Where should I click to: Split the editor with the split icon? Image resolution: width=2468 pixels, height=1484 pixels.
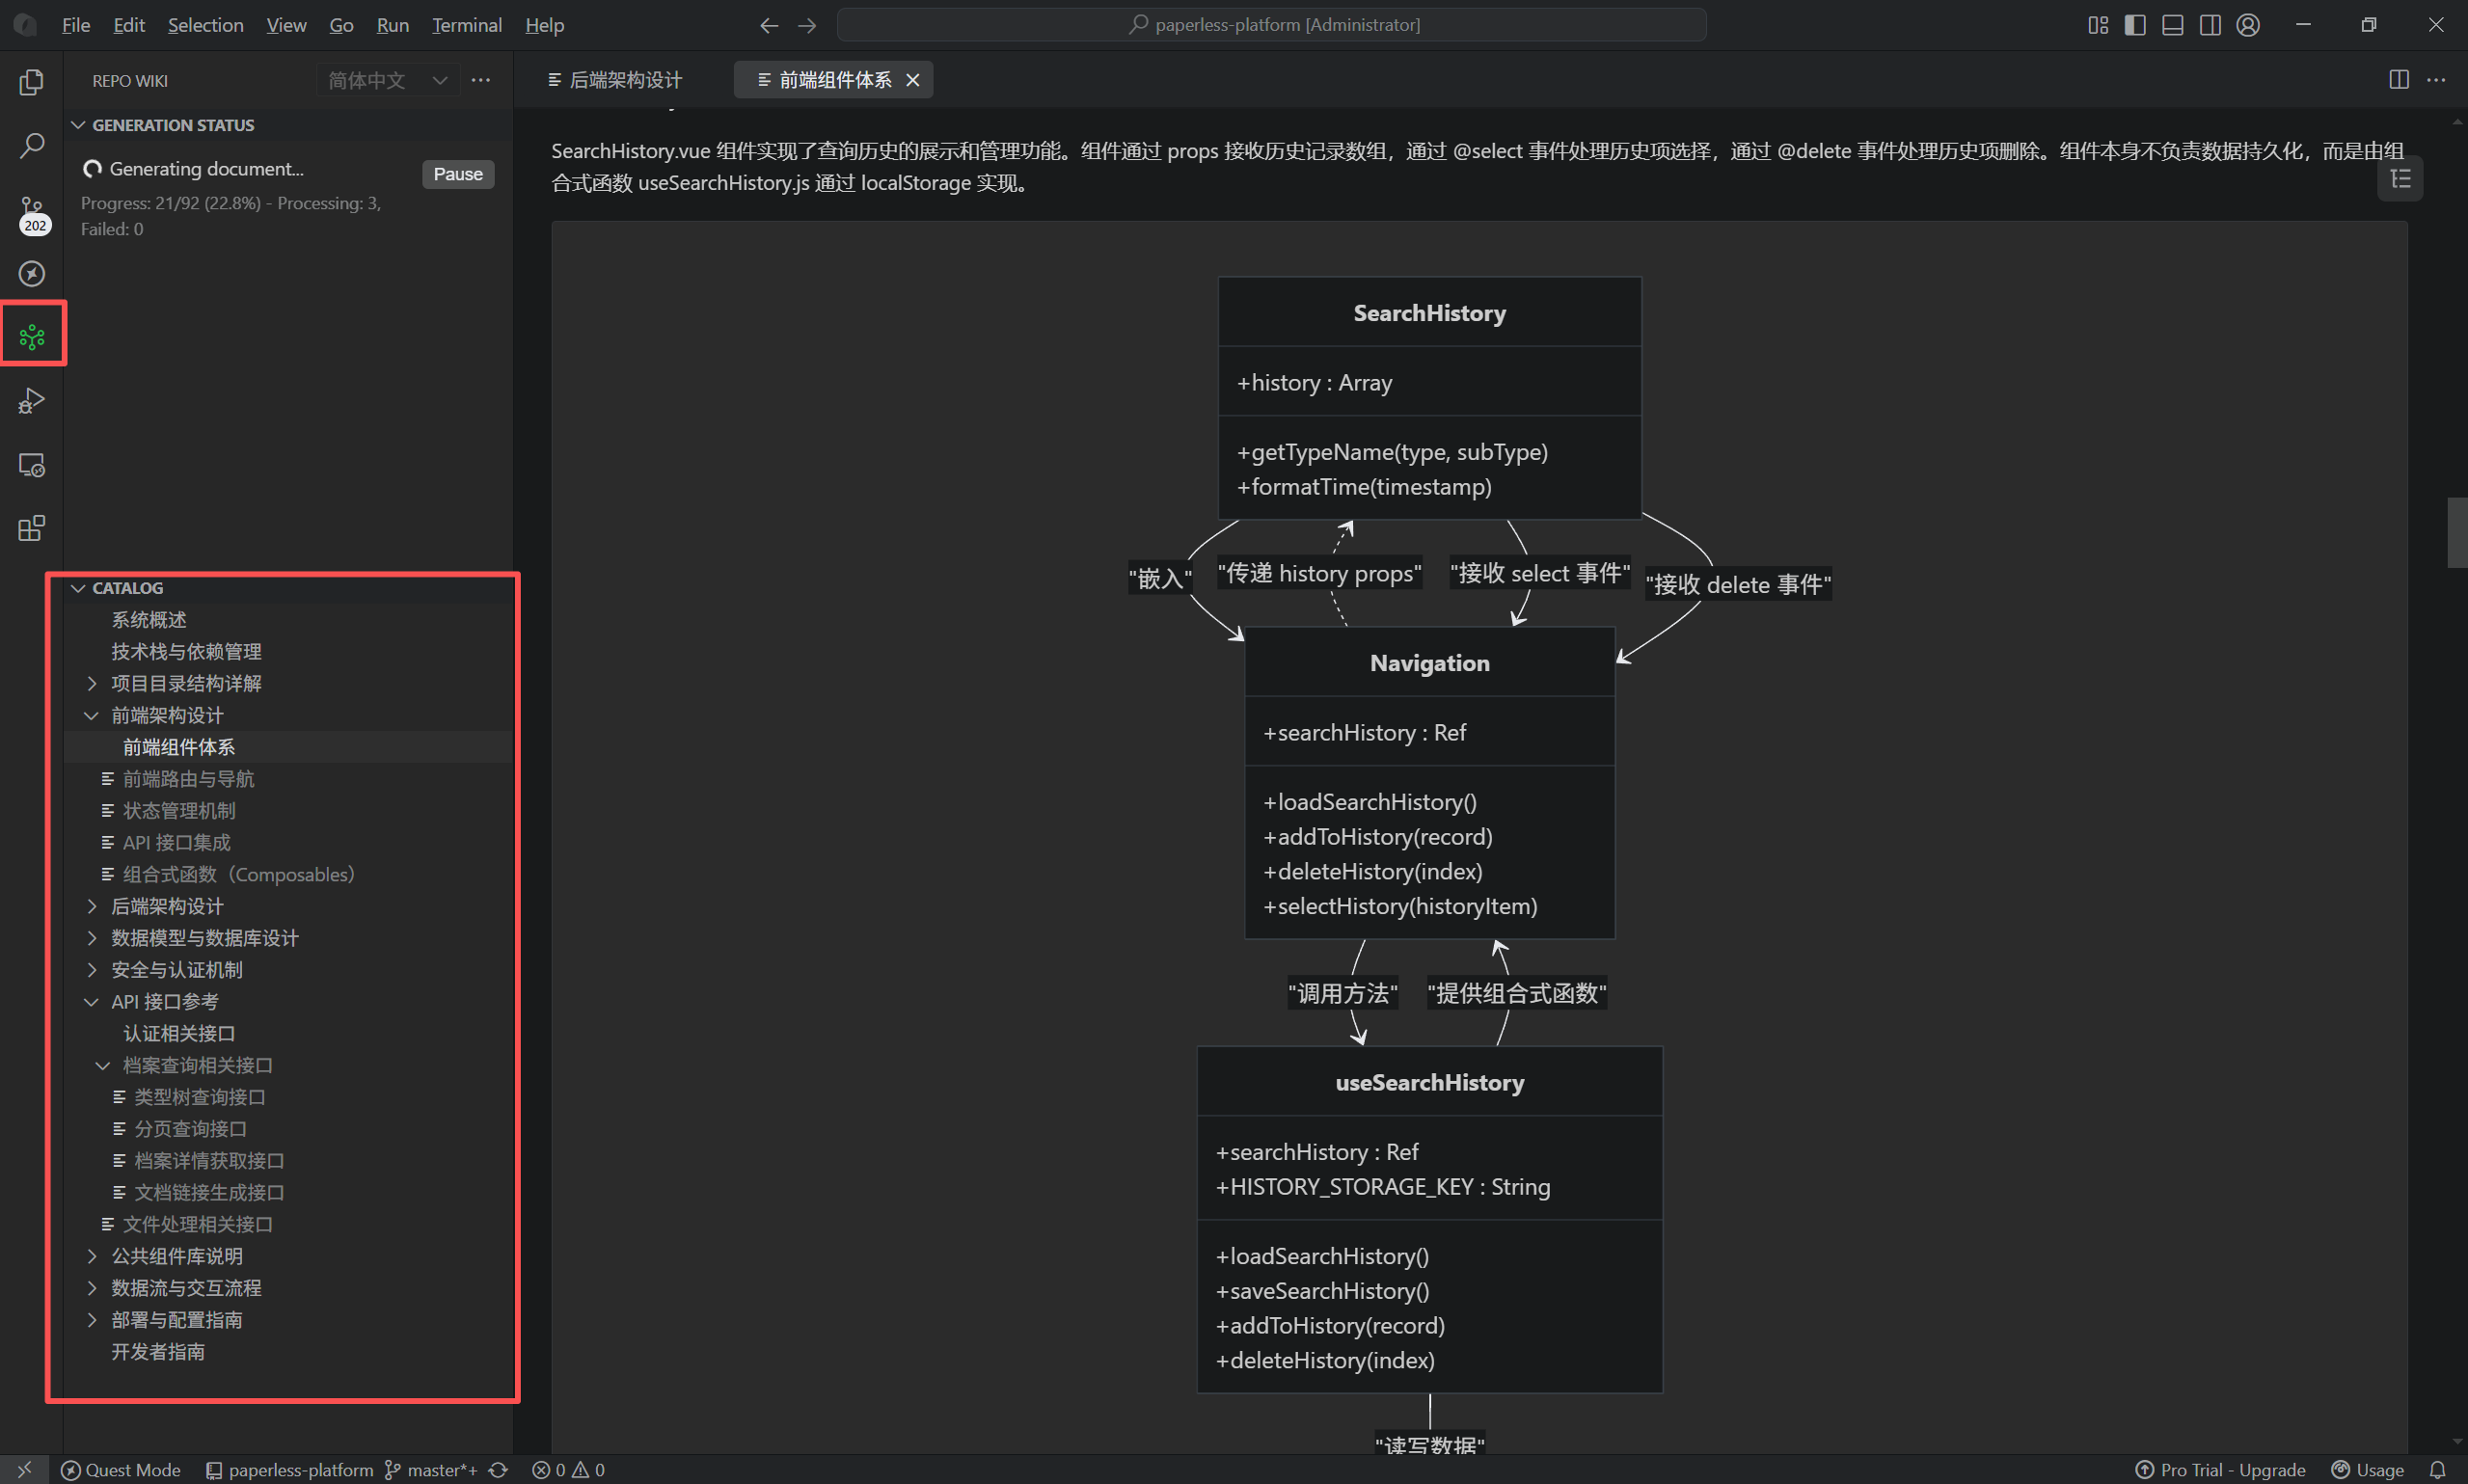point(2398,80)
